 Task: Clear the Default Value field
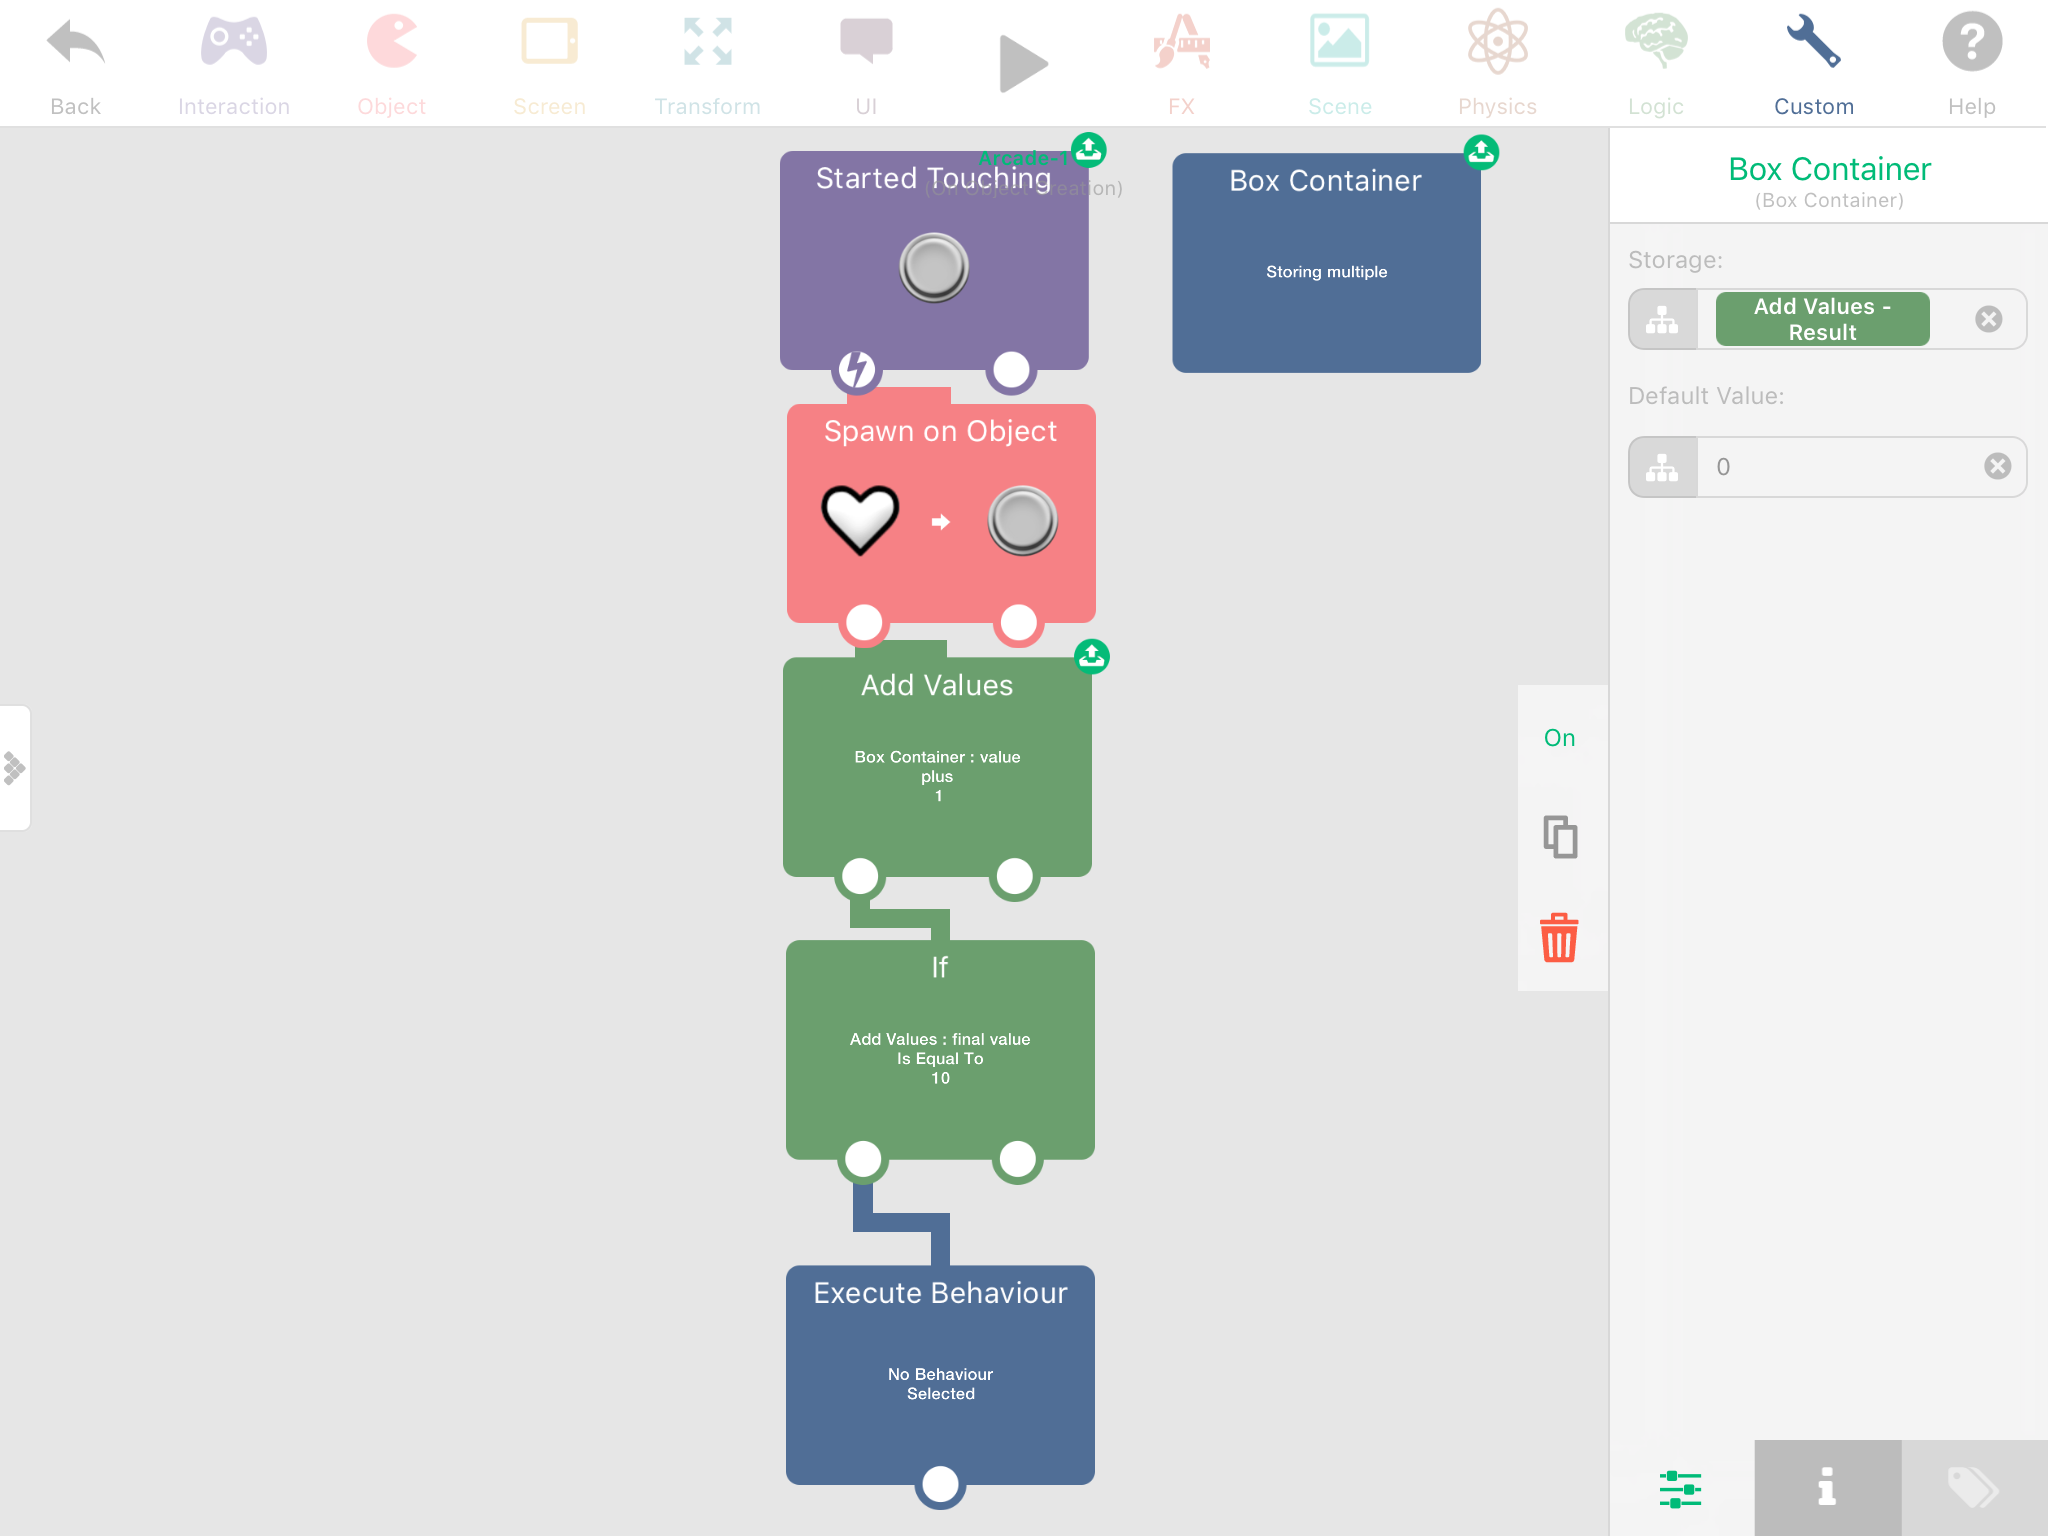click(x=1997, y=466)
